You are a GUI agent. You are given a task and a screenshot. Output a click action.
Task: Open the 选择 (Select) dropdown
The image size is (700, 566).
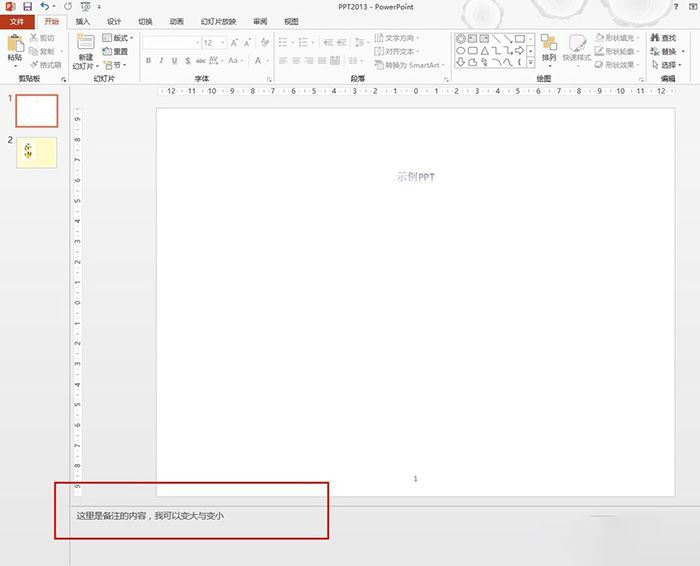[666, 65]
